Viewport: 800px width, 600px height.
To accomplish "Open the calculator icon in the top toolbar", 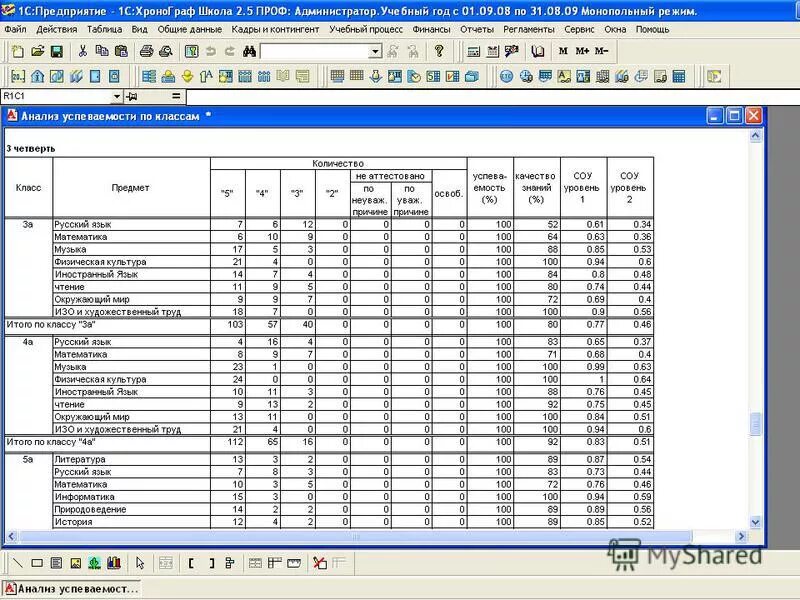I will (x=473, y=51).
